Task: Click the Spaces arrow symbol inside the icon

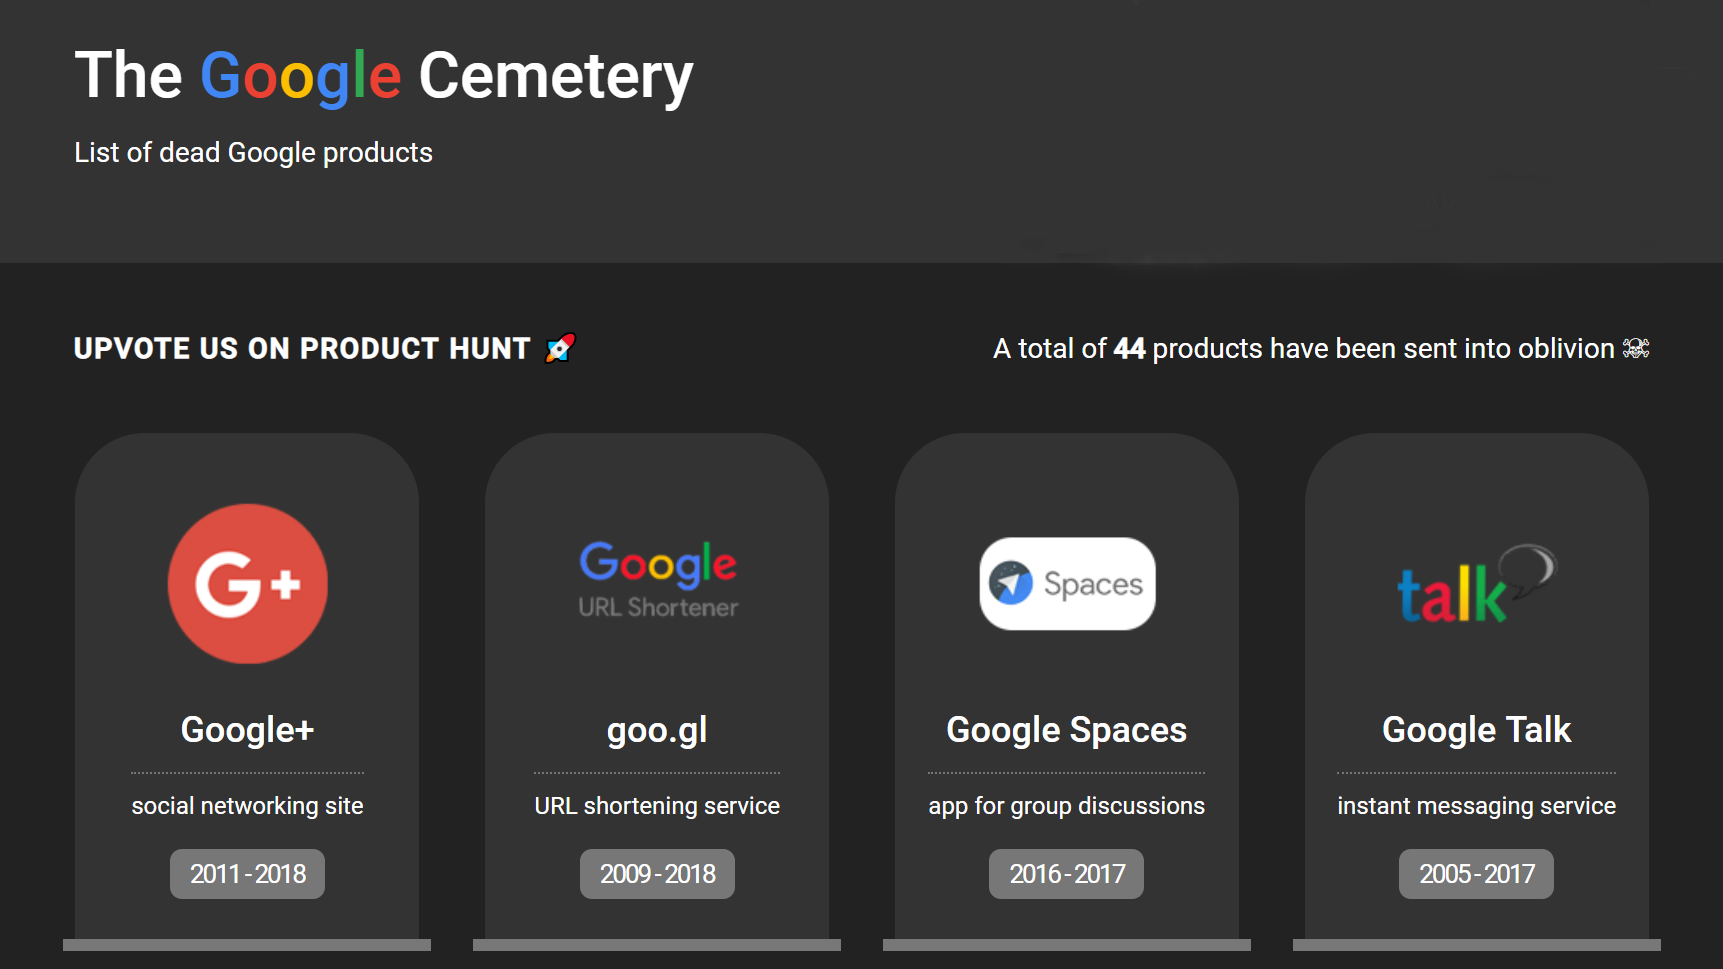Action: (1010, 583)
